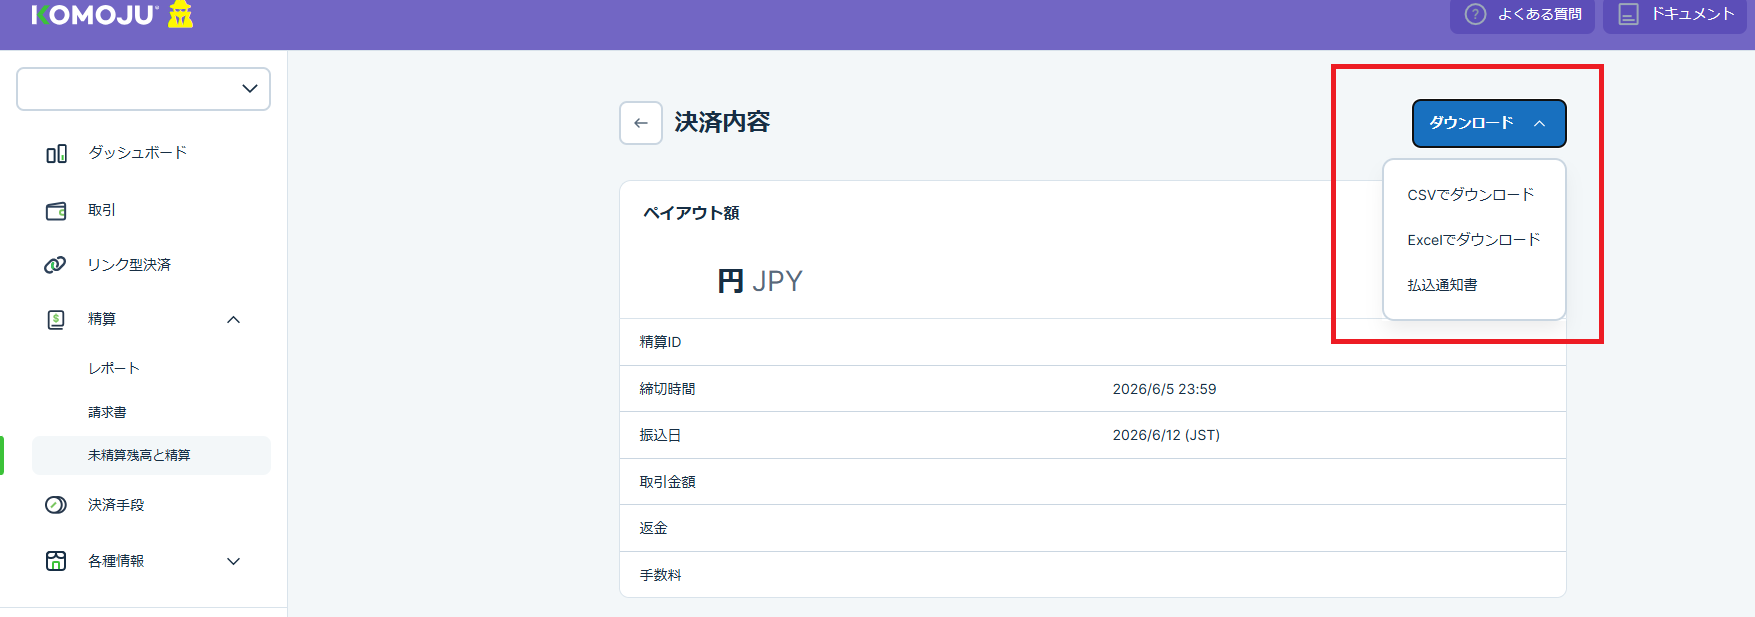Select CSVでダウンロード from the menu
Image resolution: width=1755 pixels, height=617 pixels.
click(x=1470, y=195)
